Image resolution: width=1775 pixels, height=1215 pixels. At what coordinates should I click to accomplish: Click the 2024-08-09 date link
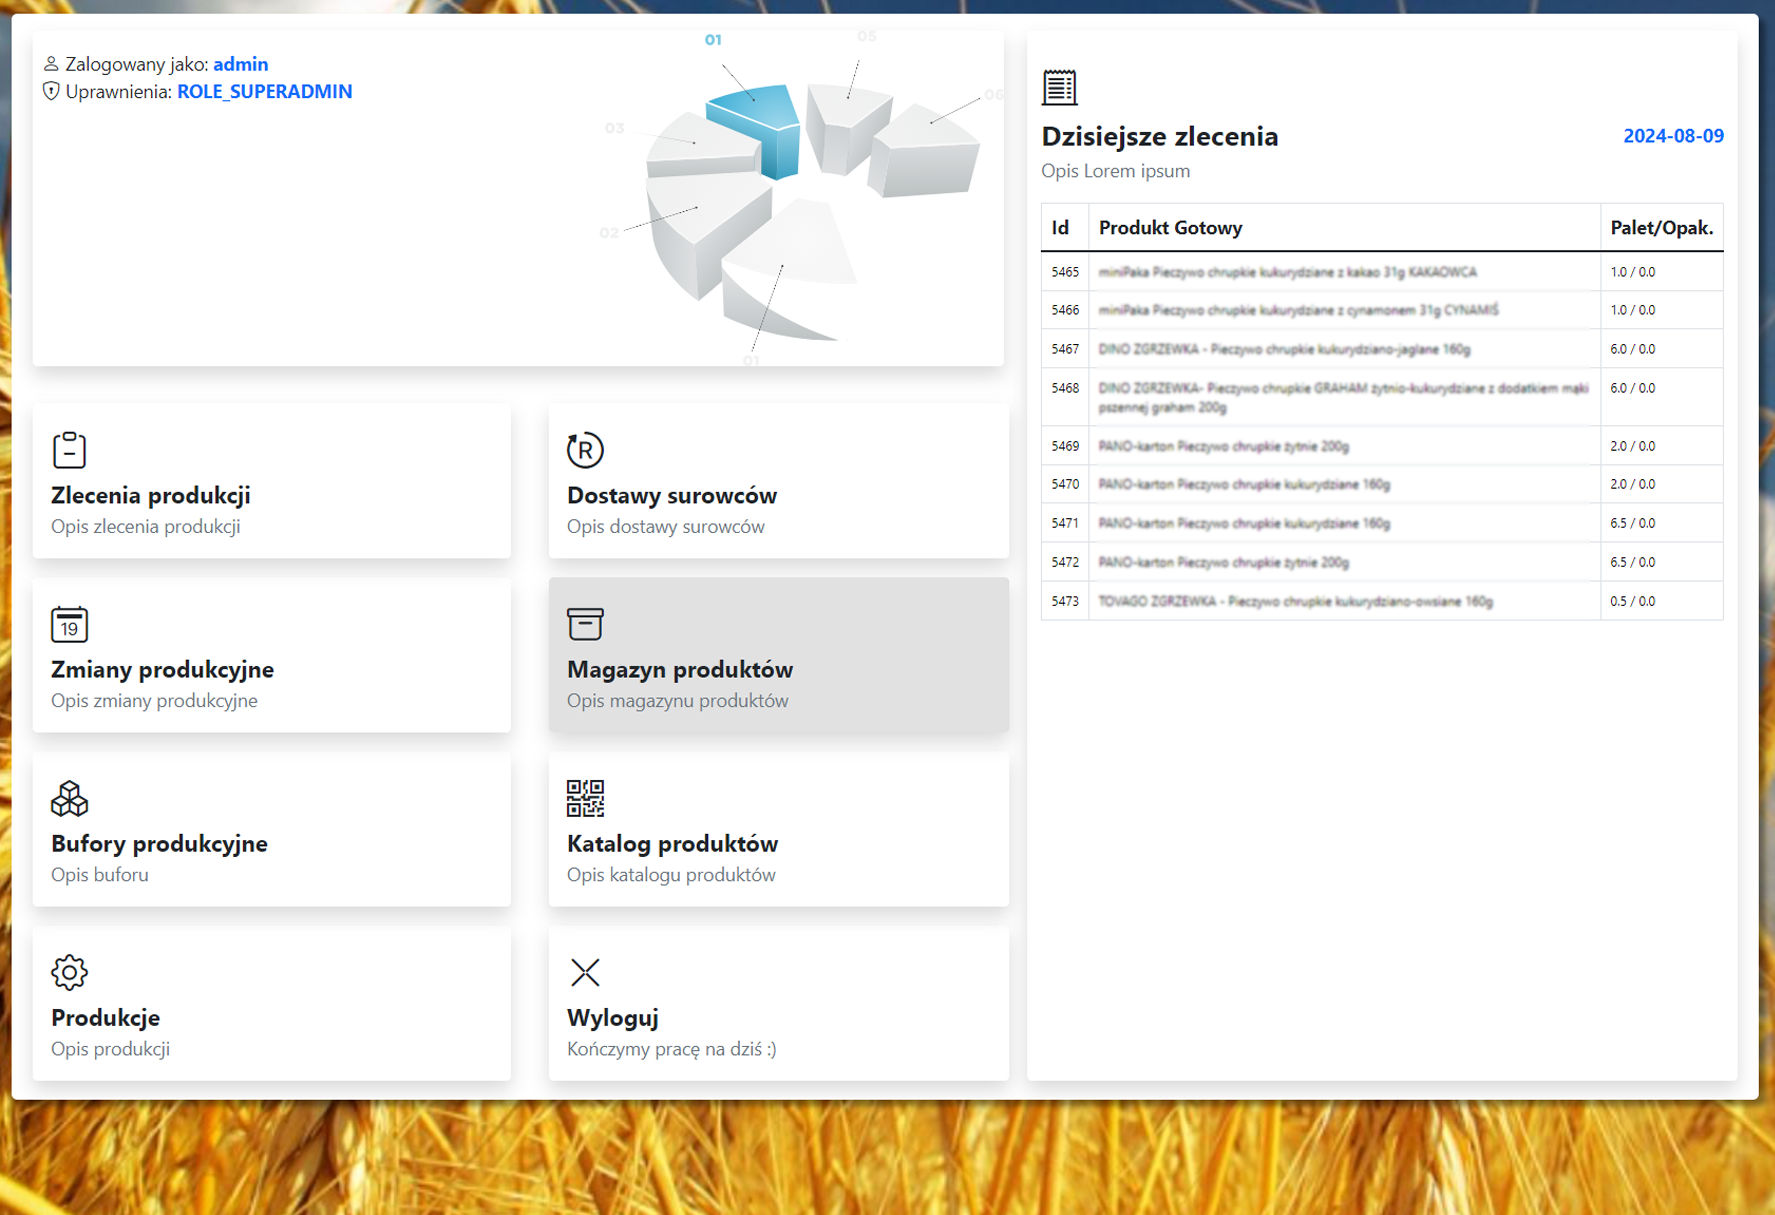tap(1672, 136)
